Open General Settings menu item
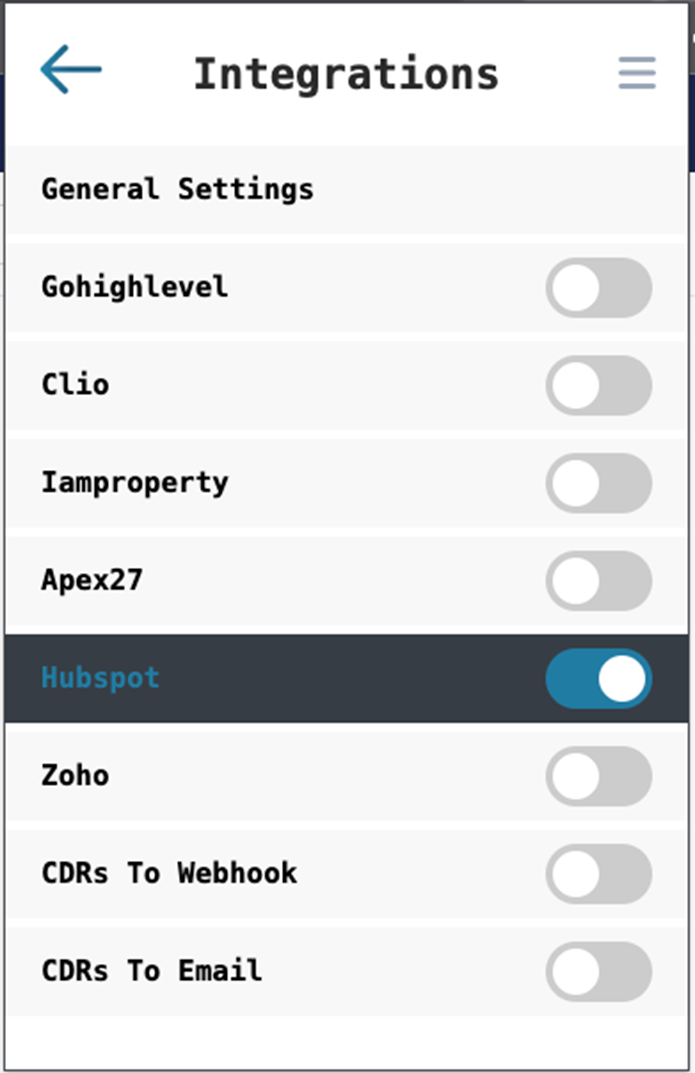Viewport: 695px width, 1073px height. 177,189
